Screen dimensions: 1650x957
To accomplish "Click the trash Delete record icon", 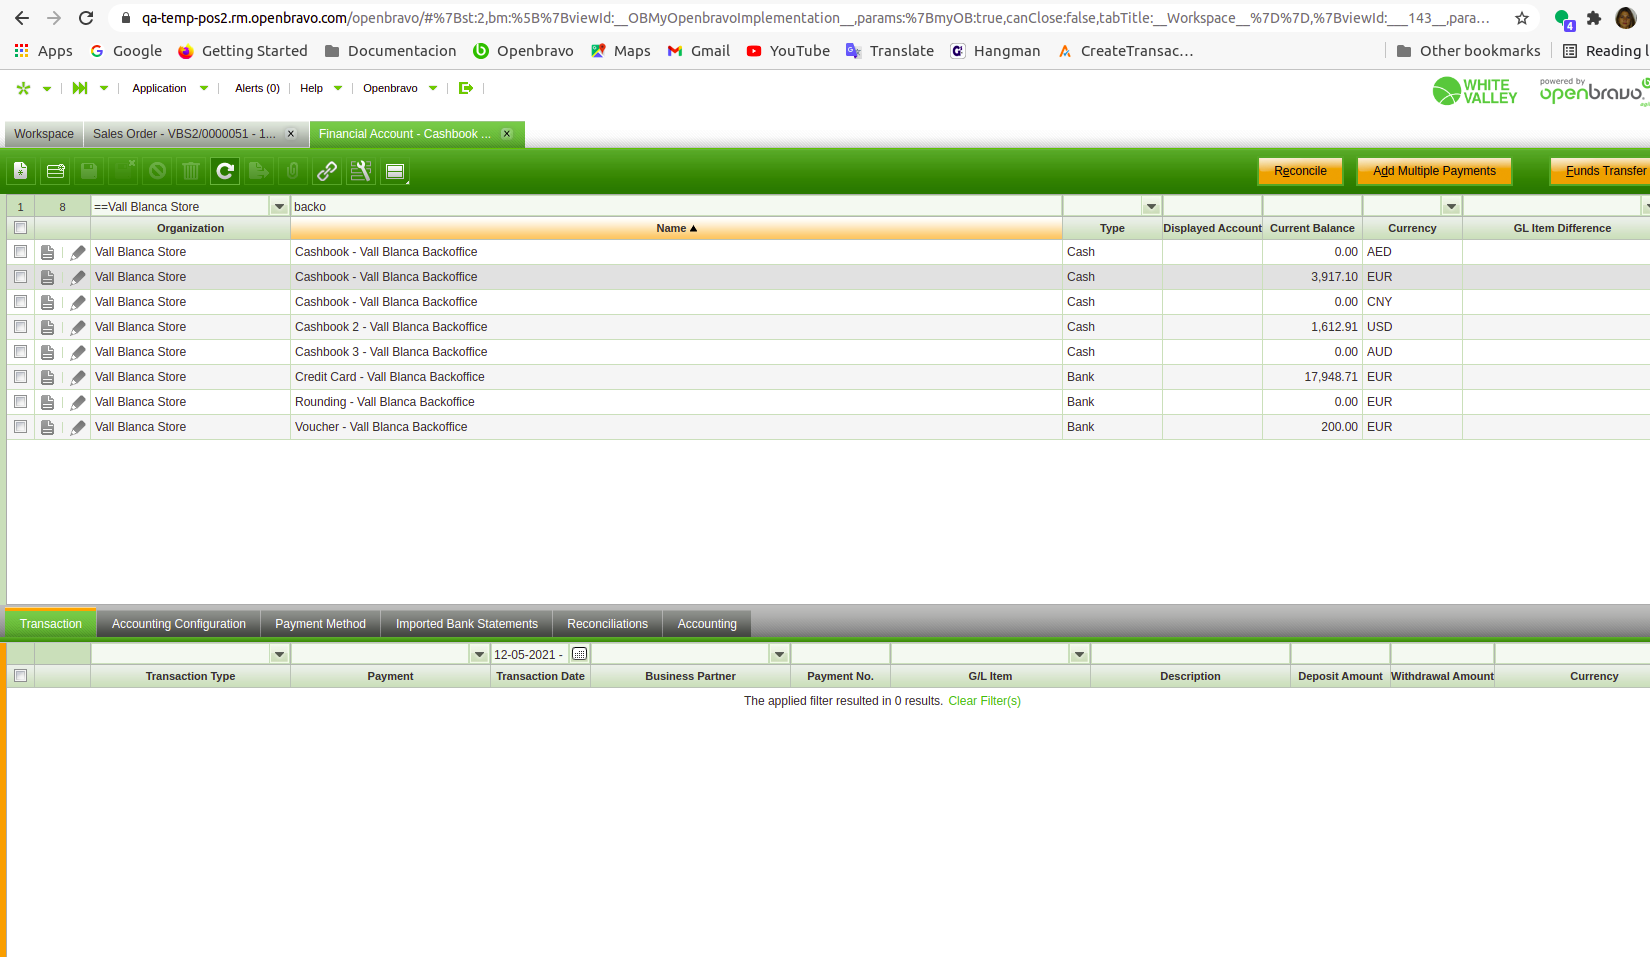I will pos(191,171).
